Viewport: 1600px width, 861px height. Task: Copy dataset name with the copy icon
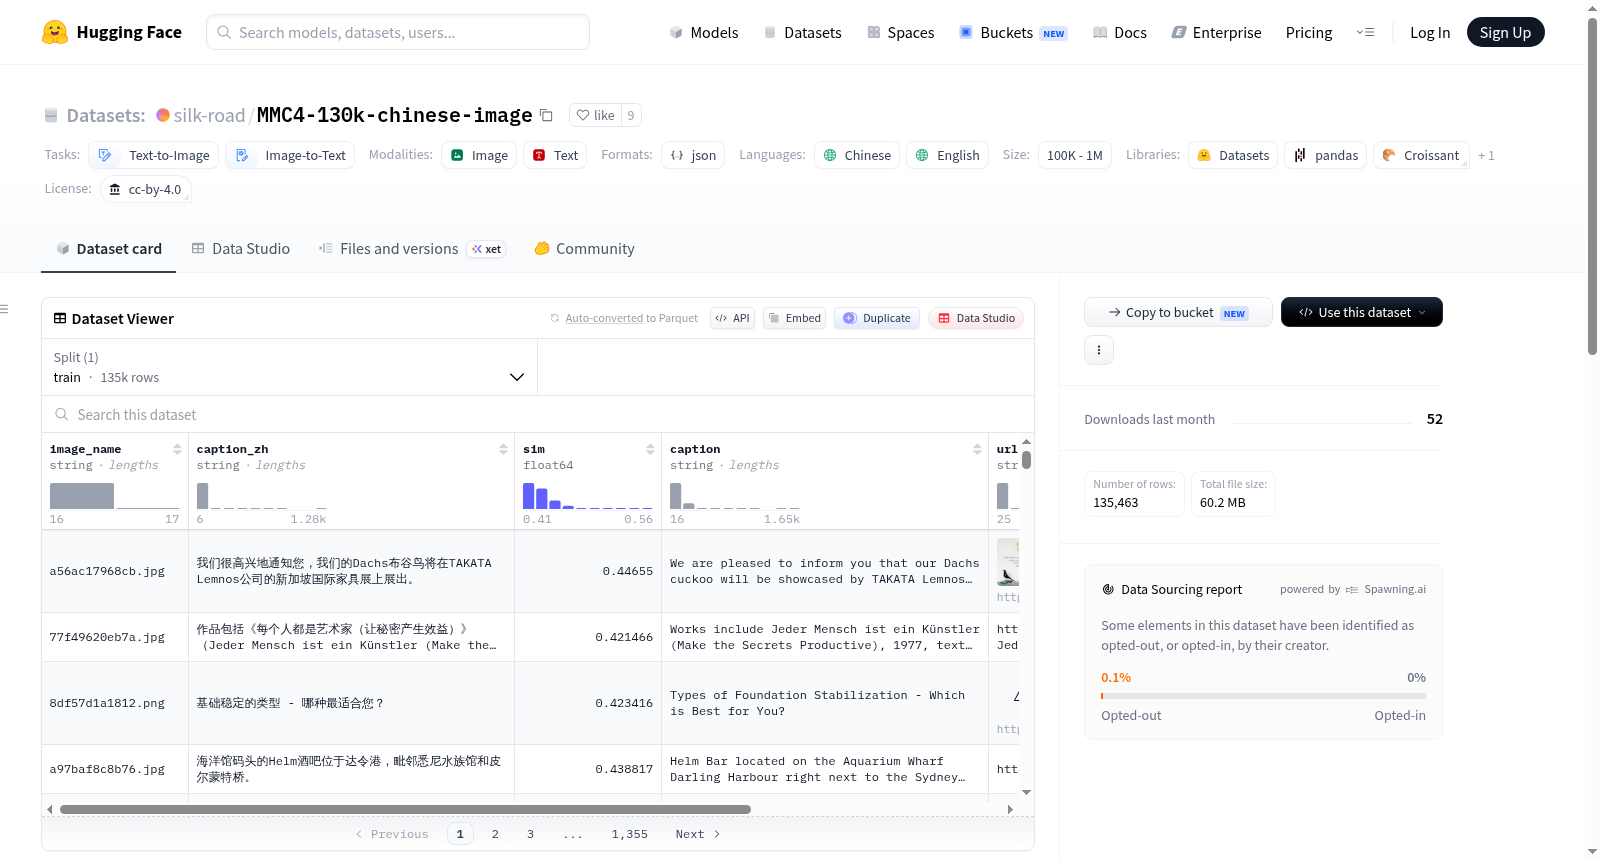546,115
